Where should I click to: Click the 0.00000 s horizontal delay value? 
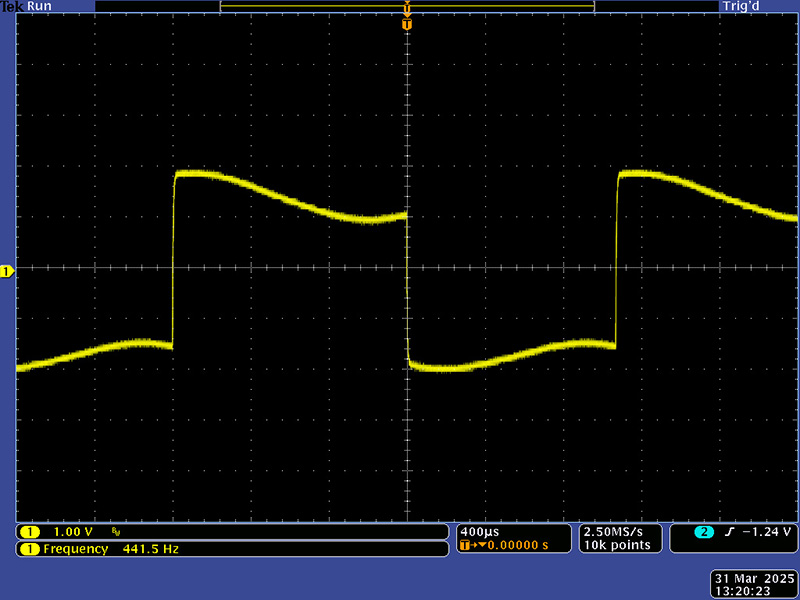(x=516, y=545)
